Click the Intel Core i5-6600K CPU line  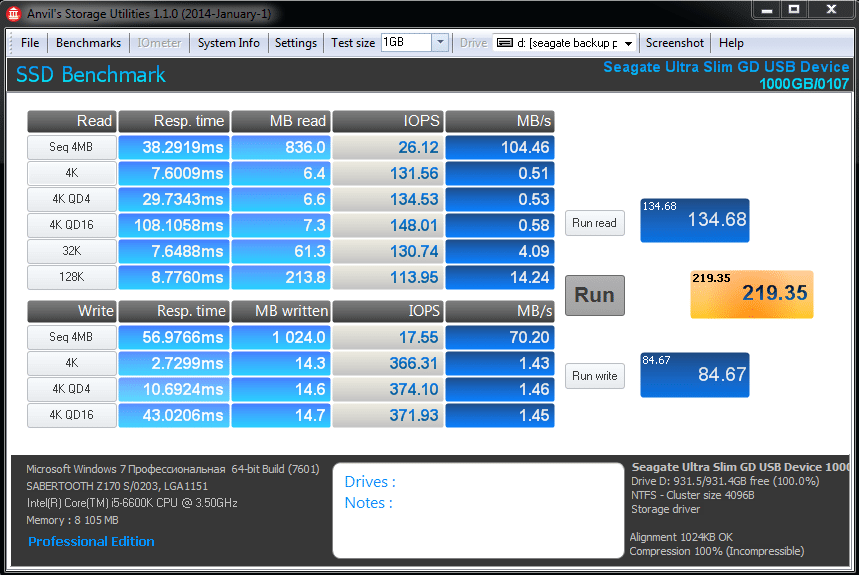point(131,503)
